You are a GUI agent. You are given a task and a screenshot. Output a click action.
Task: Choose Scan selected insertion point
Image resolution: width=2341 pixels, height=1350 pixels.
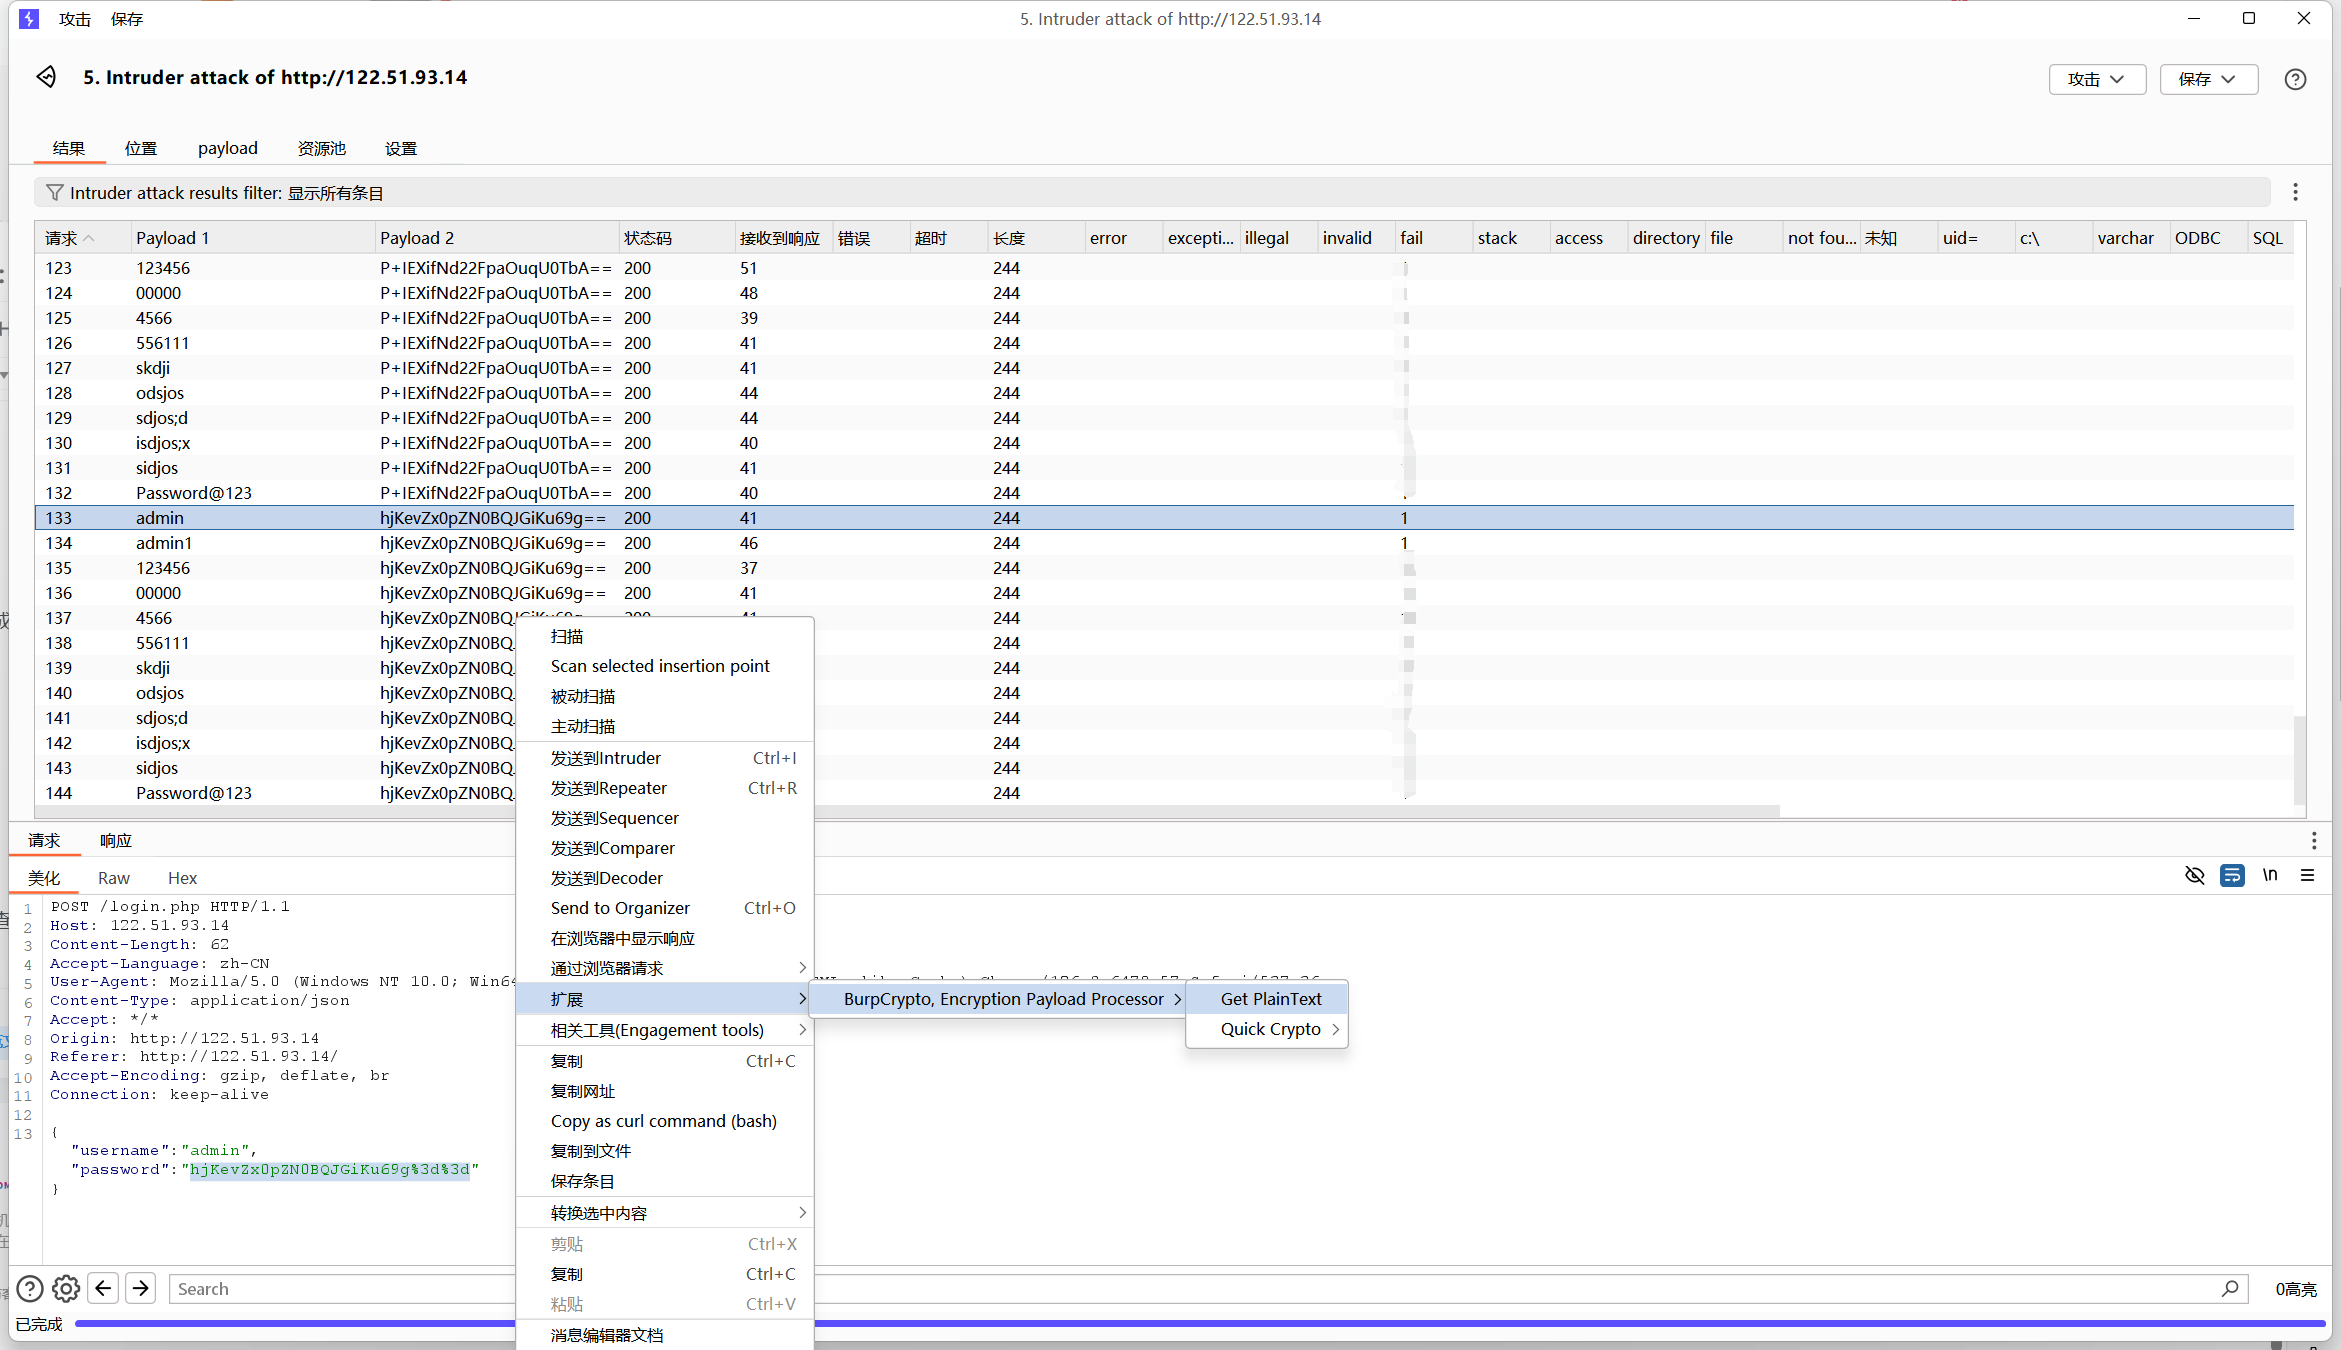point(665,665)
